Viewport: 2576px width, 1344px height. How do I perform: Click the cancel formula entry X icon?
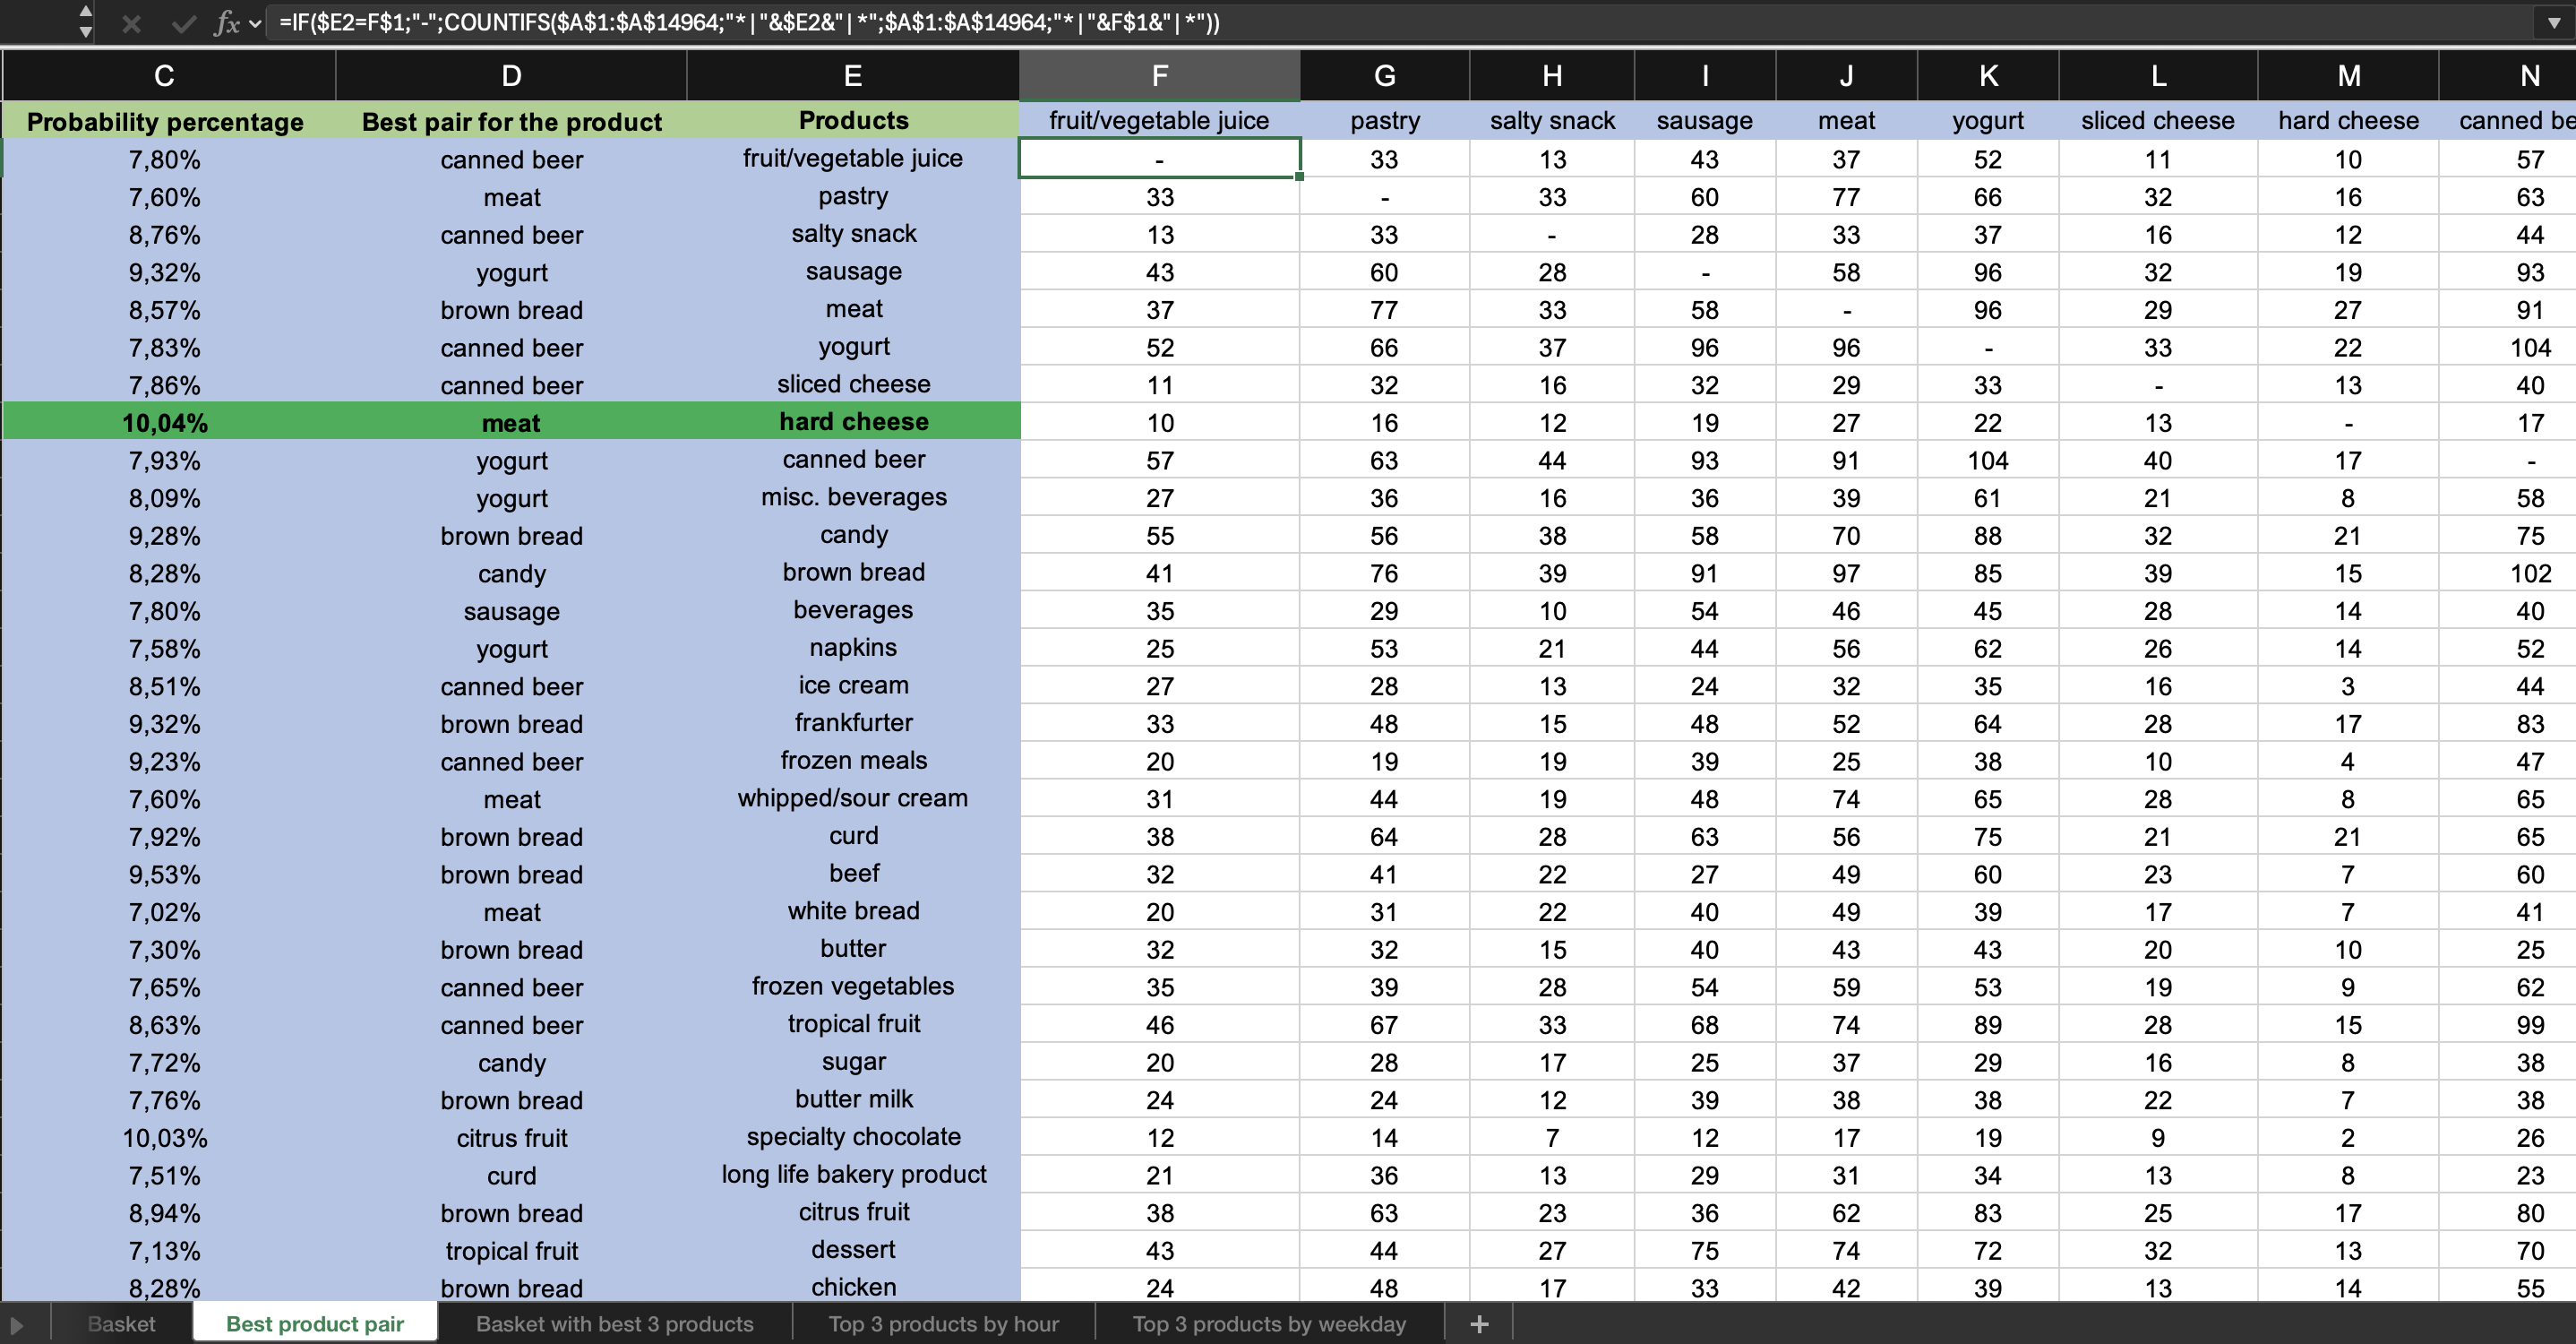(131, 23)
